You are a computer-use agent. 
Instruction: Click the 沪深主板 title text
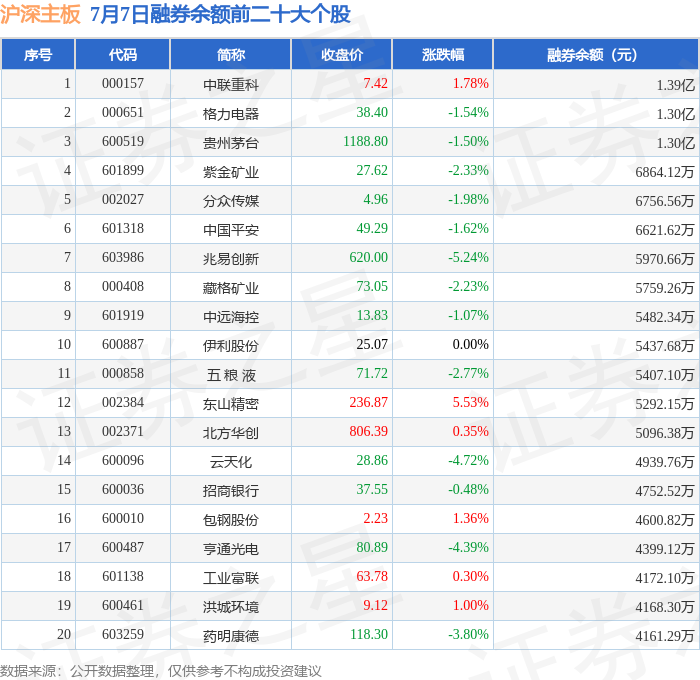click(40, 14)
